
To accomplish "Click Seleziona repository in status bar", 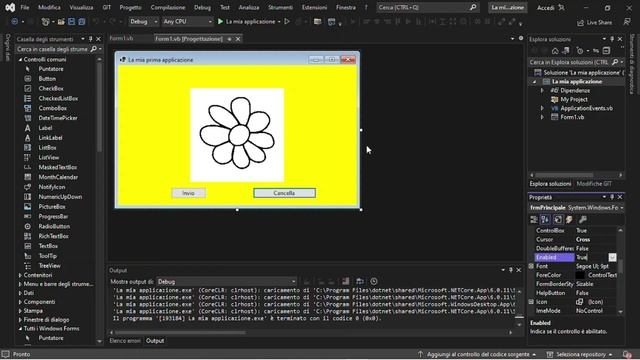I will click(x=580, y=354).
